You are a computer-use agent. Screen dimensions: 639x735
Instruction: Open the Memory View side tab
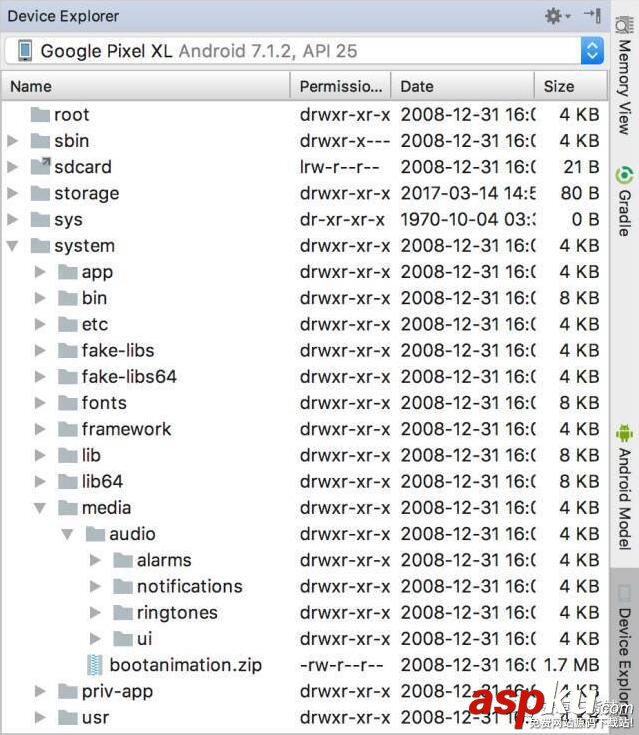click(624, 75)
